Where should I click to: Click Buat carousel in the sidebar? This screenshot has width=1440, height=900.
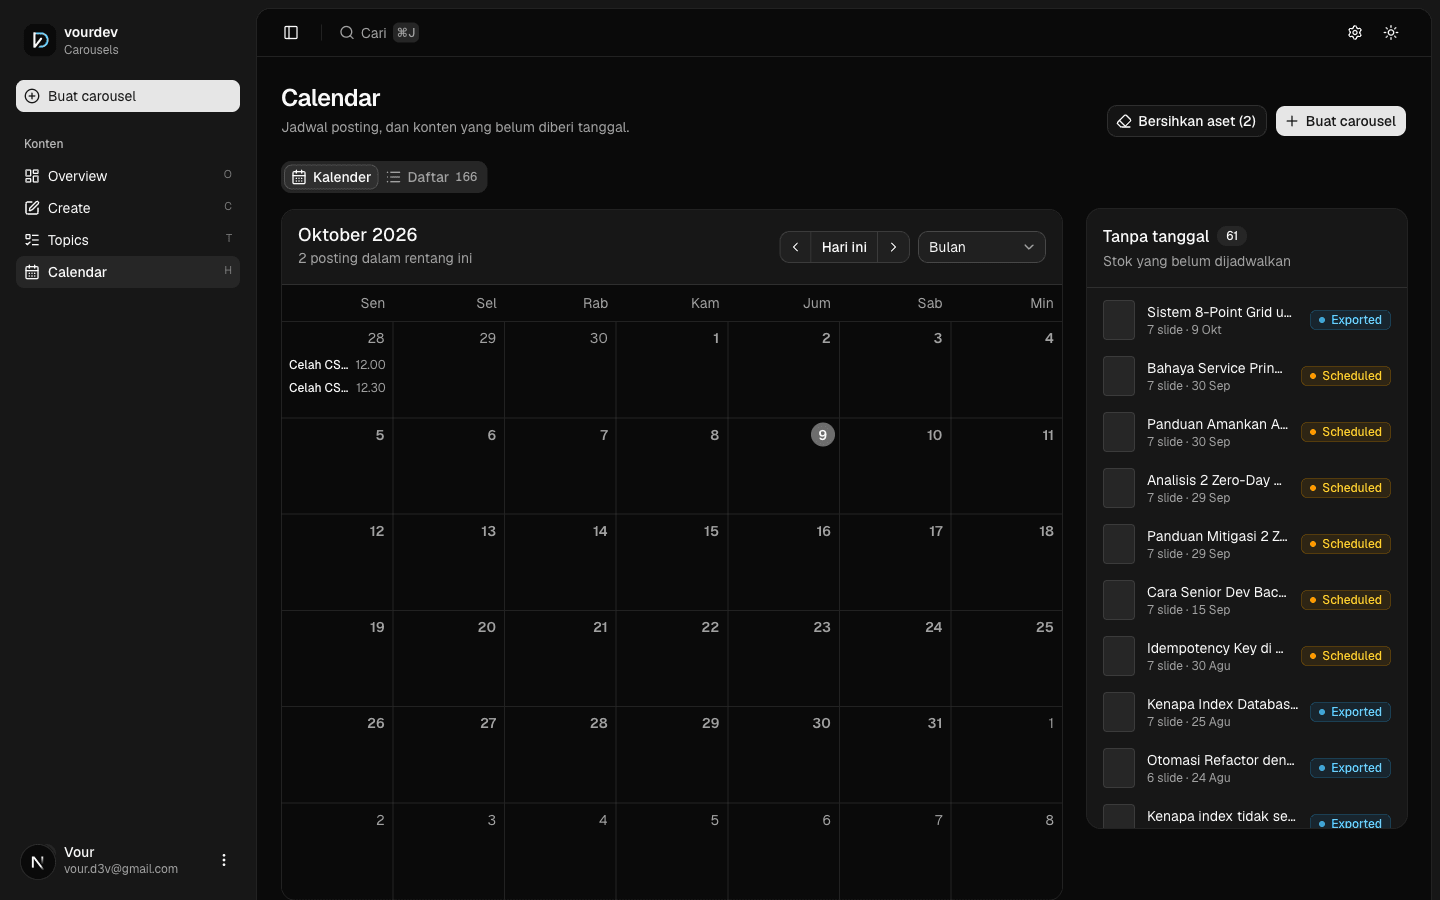(128, 96)
